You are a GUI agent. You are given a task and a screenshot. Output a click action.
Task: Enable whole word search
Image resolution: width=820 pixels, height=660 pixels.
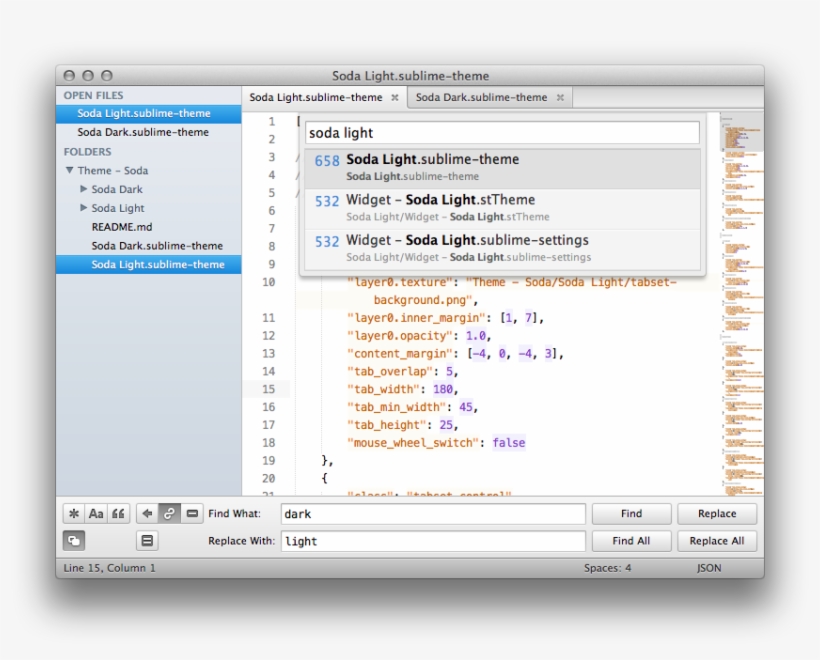tap(120, 513)
